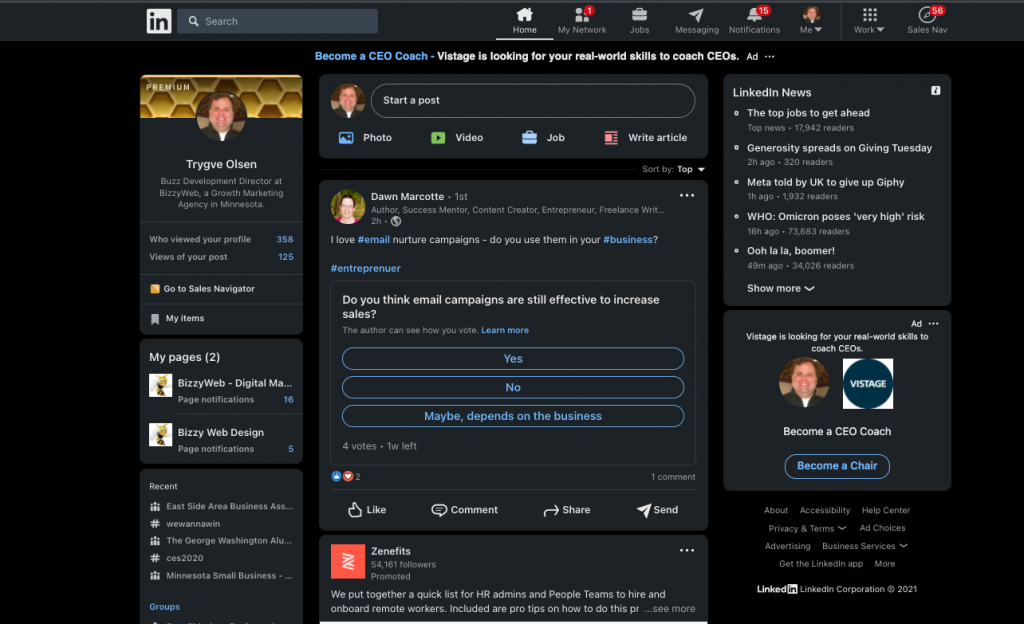Open Bizzy Web Design page
Screen dimensions: 1024x624
click(221, 432)
